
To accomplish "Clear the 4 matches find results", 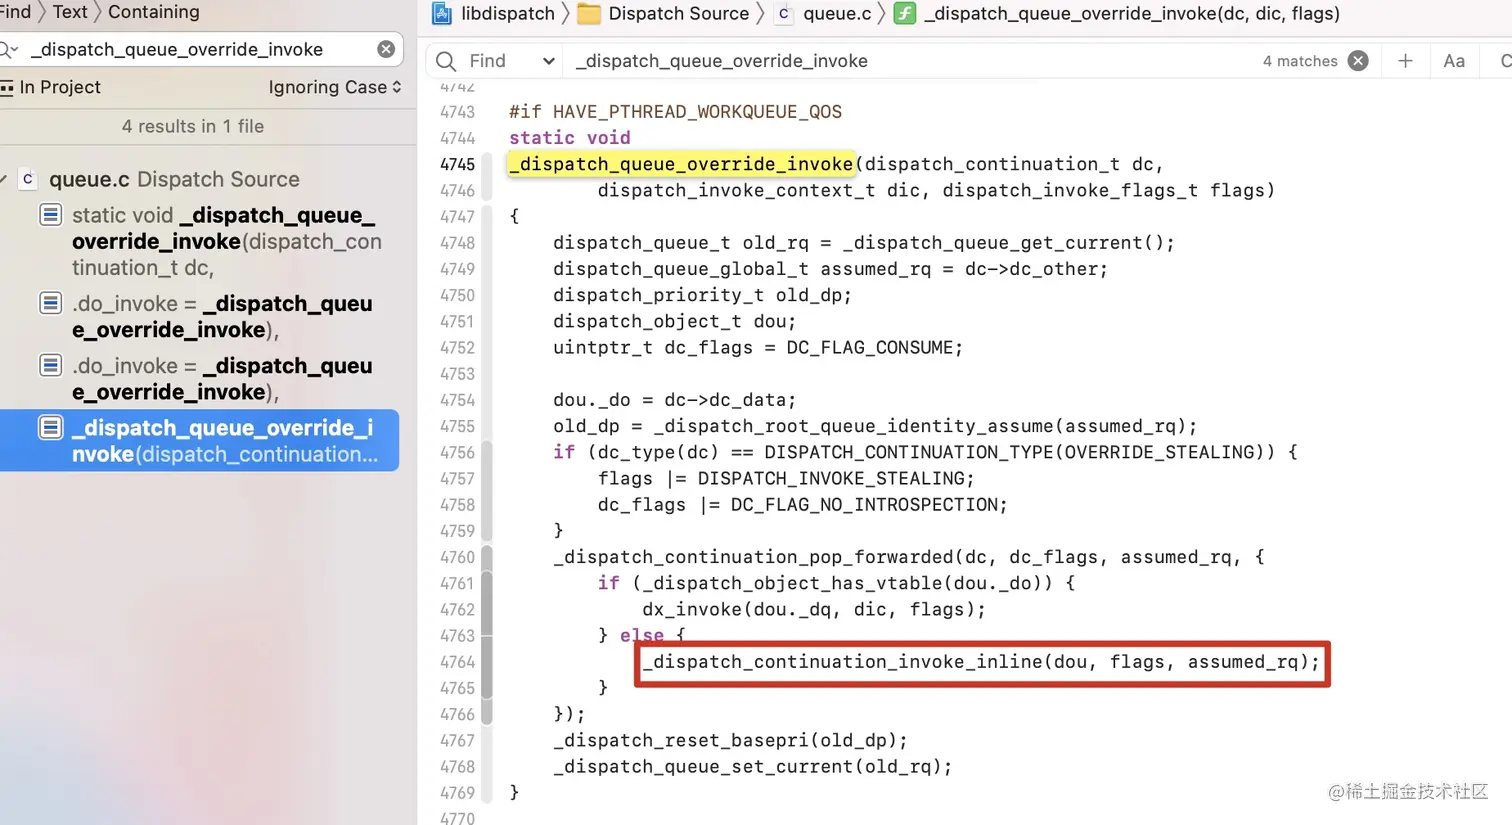I will tap(1358, 60).
